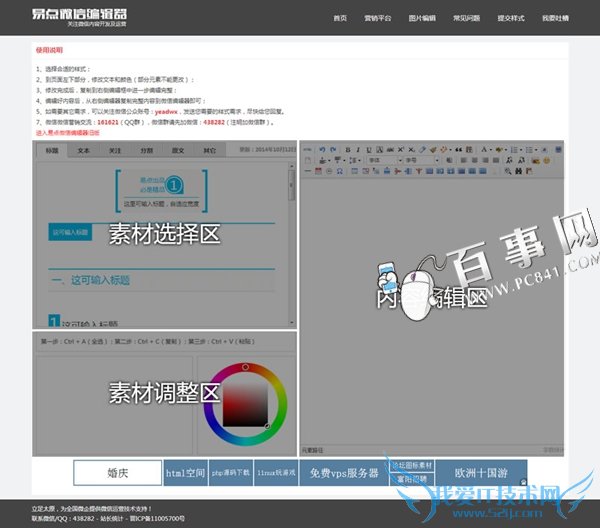Expand the unordered list dropdown arrow

tap(536, 150)
